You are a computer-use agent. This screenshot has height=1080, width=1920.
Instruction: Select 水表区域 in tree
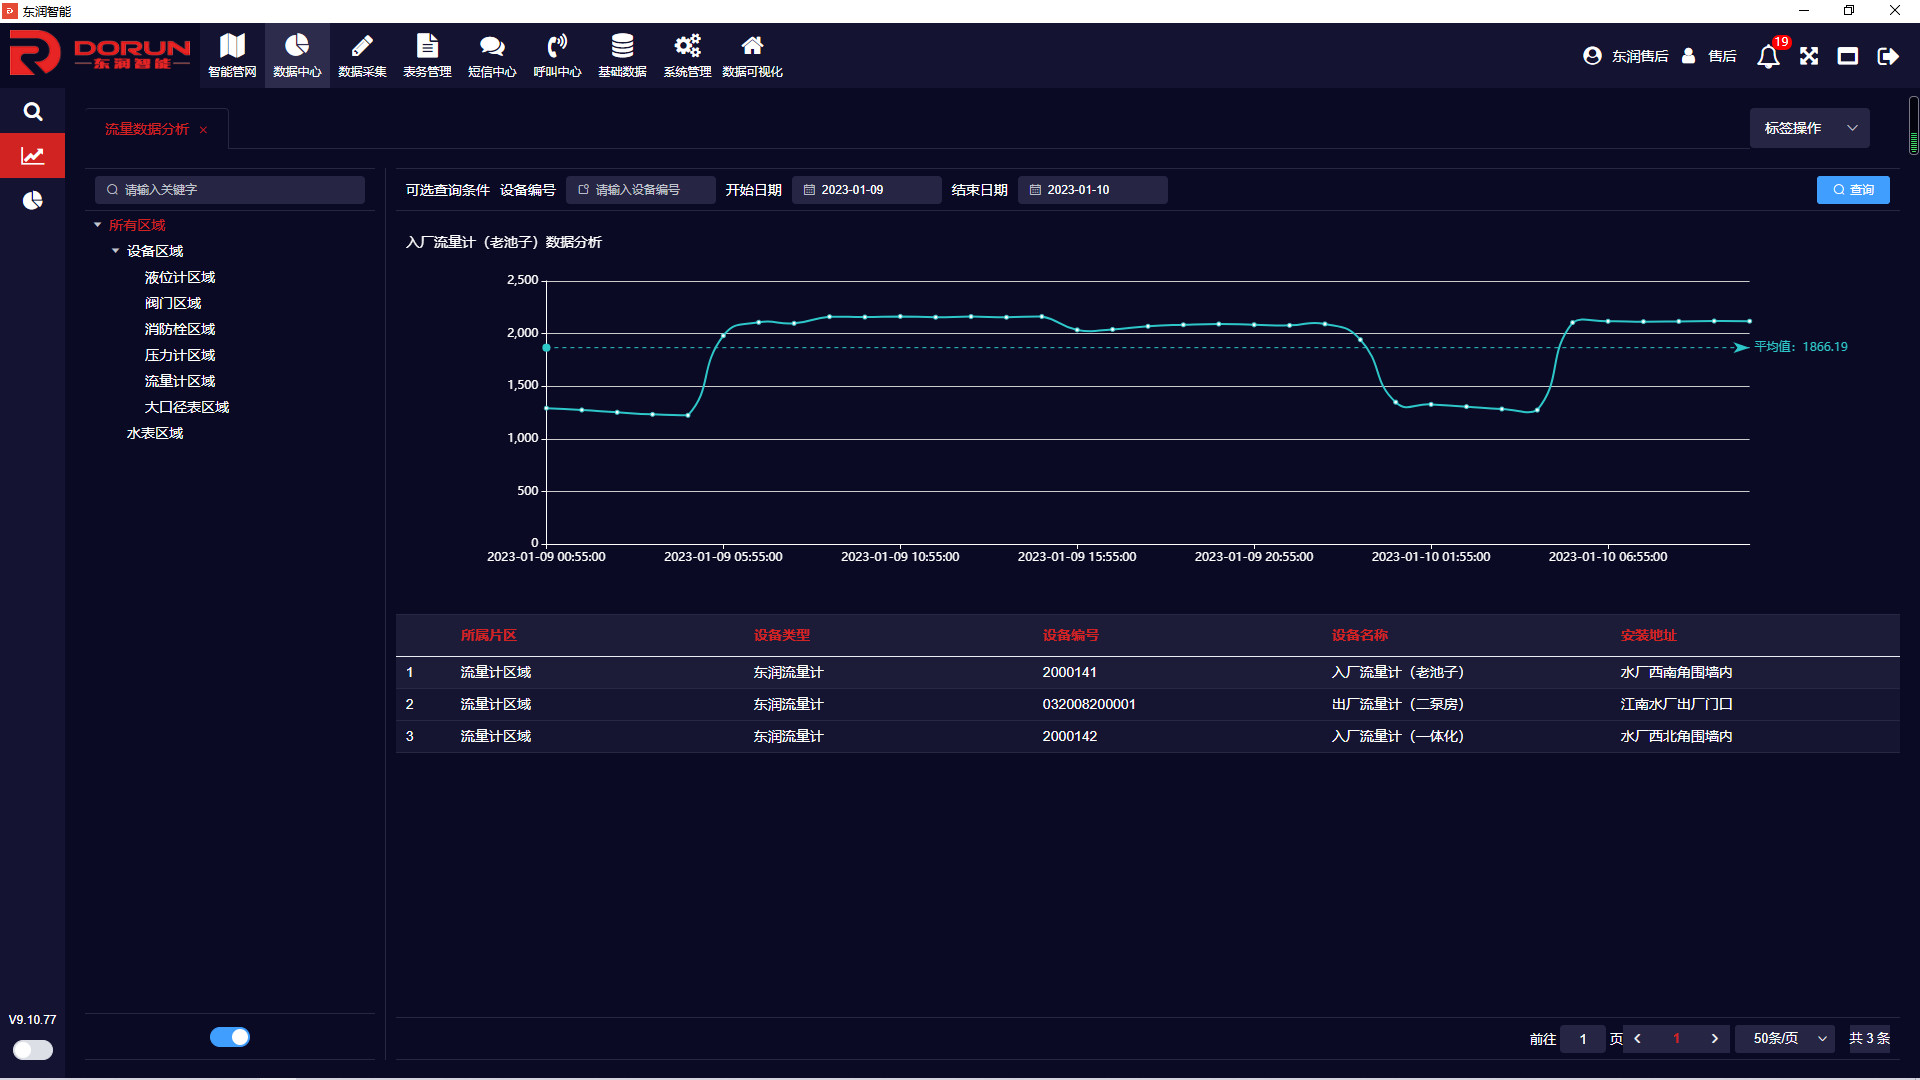tap(155, 433)
